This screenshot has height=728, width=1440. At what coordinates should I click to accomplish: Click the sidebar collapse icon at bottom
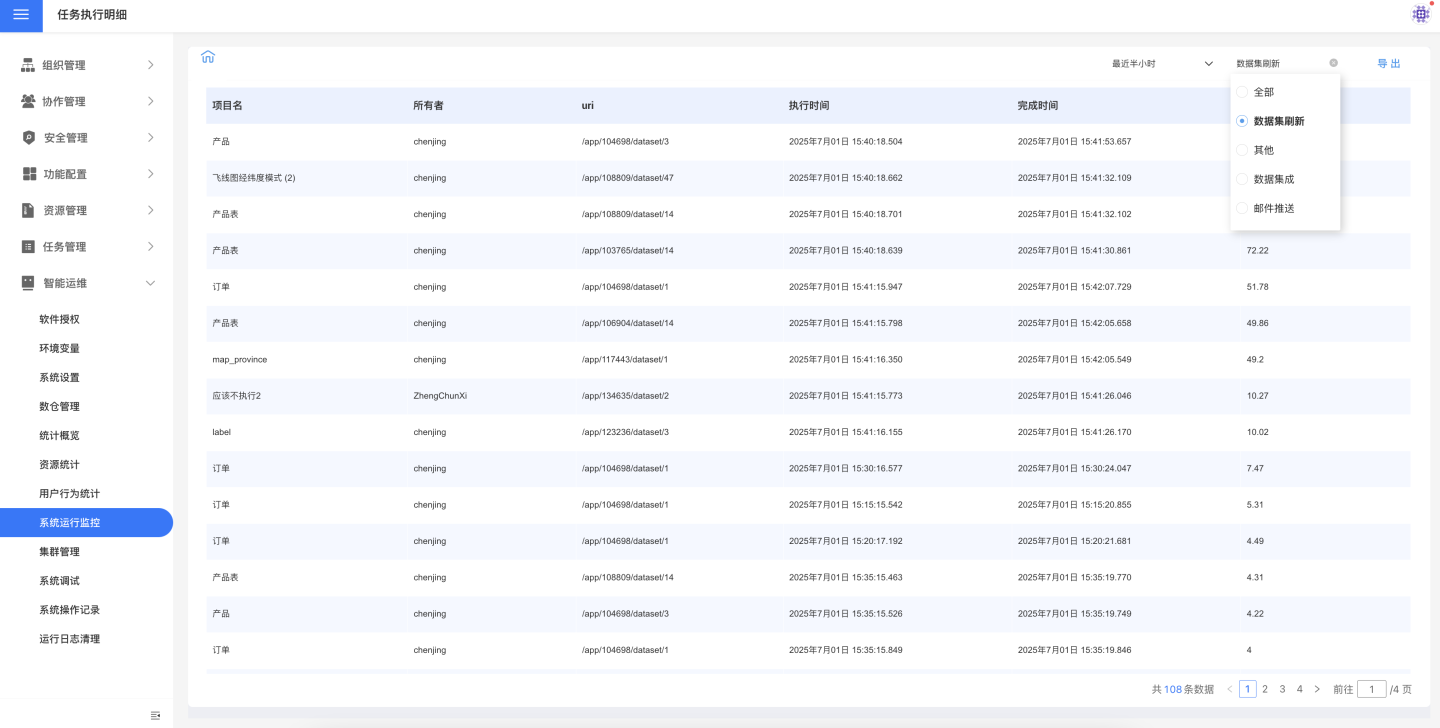click(x=155, y=715)
